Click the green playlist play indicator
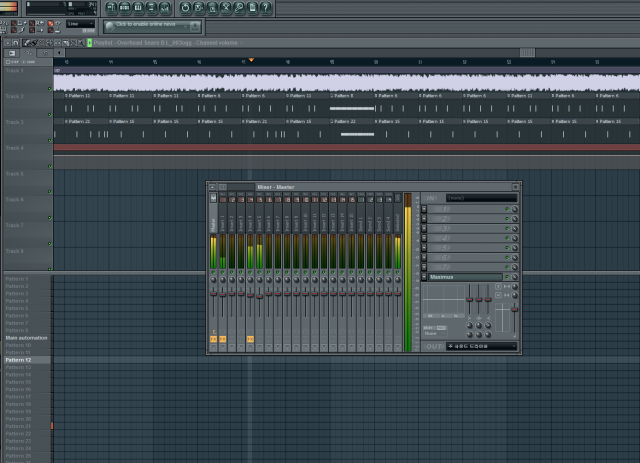The height and width of the screenshot is (463, 640). (x=89, y=43)
